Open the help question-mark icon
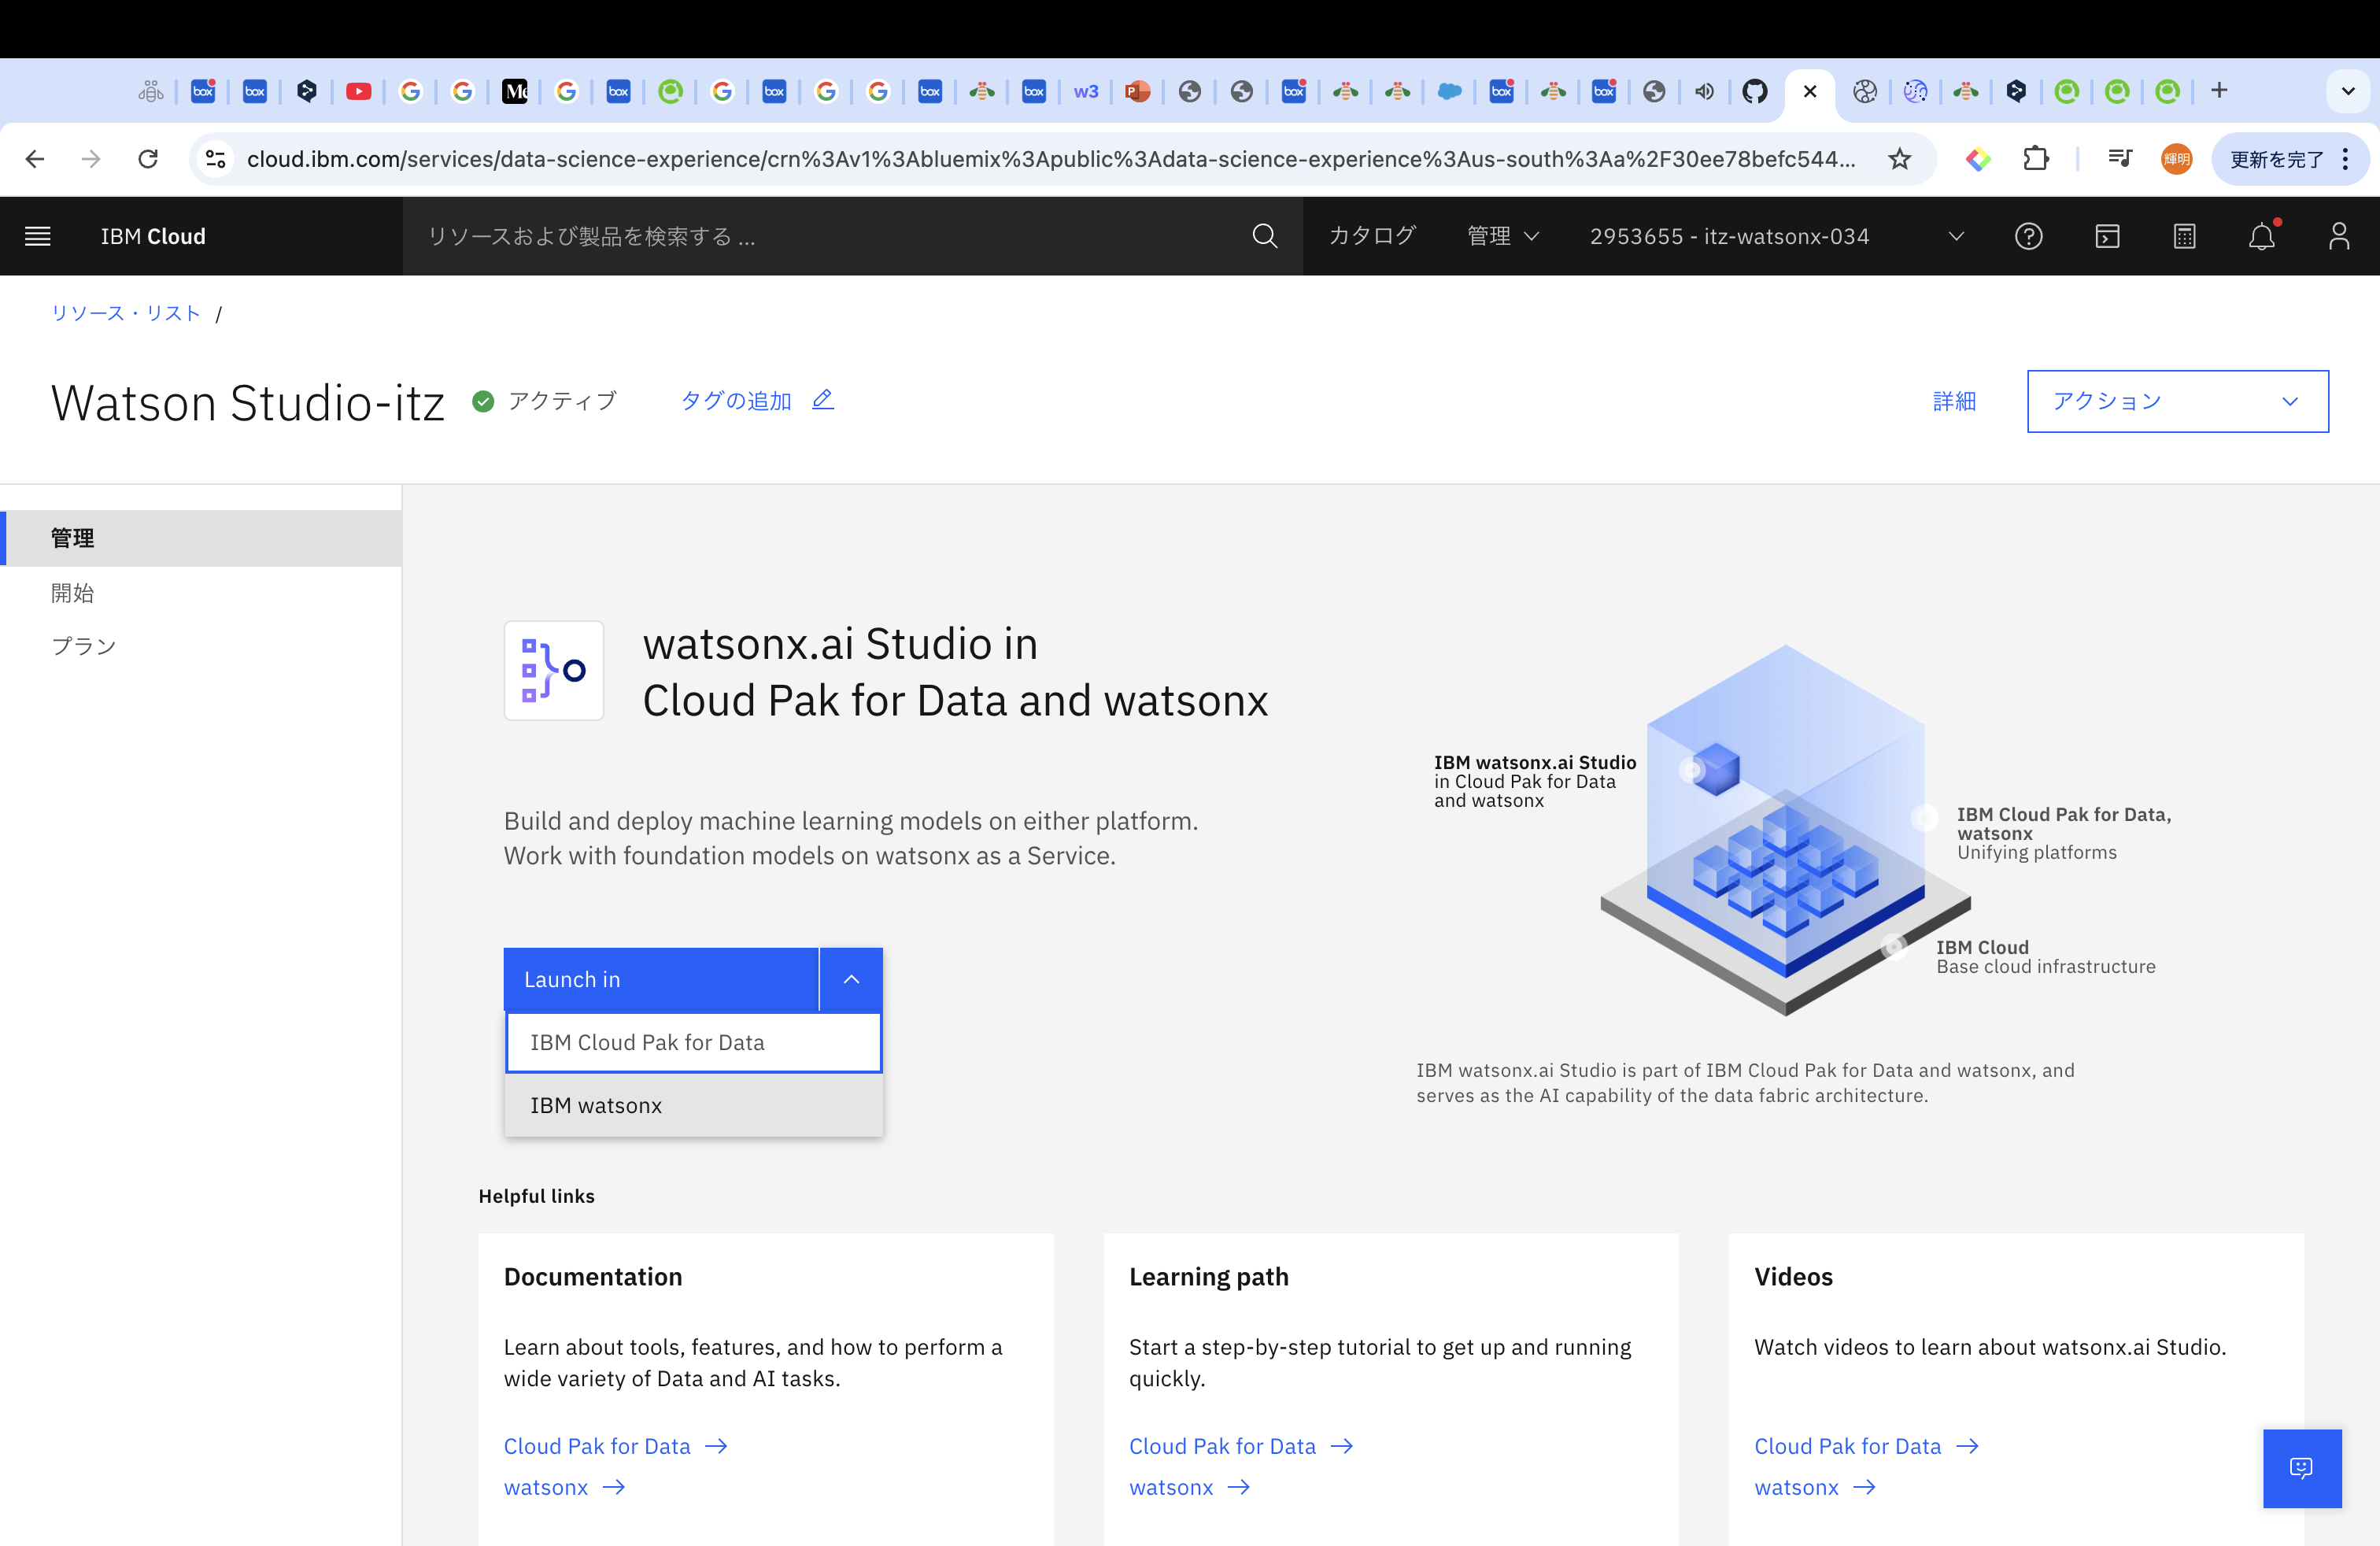The height and width of the screenshot is (1546, 2380). (x=2028, y=236)
